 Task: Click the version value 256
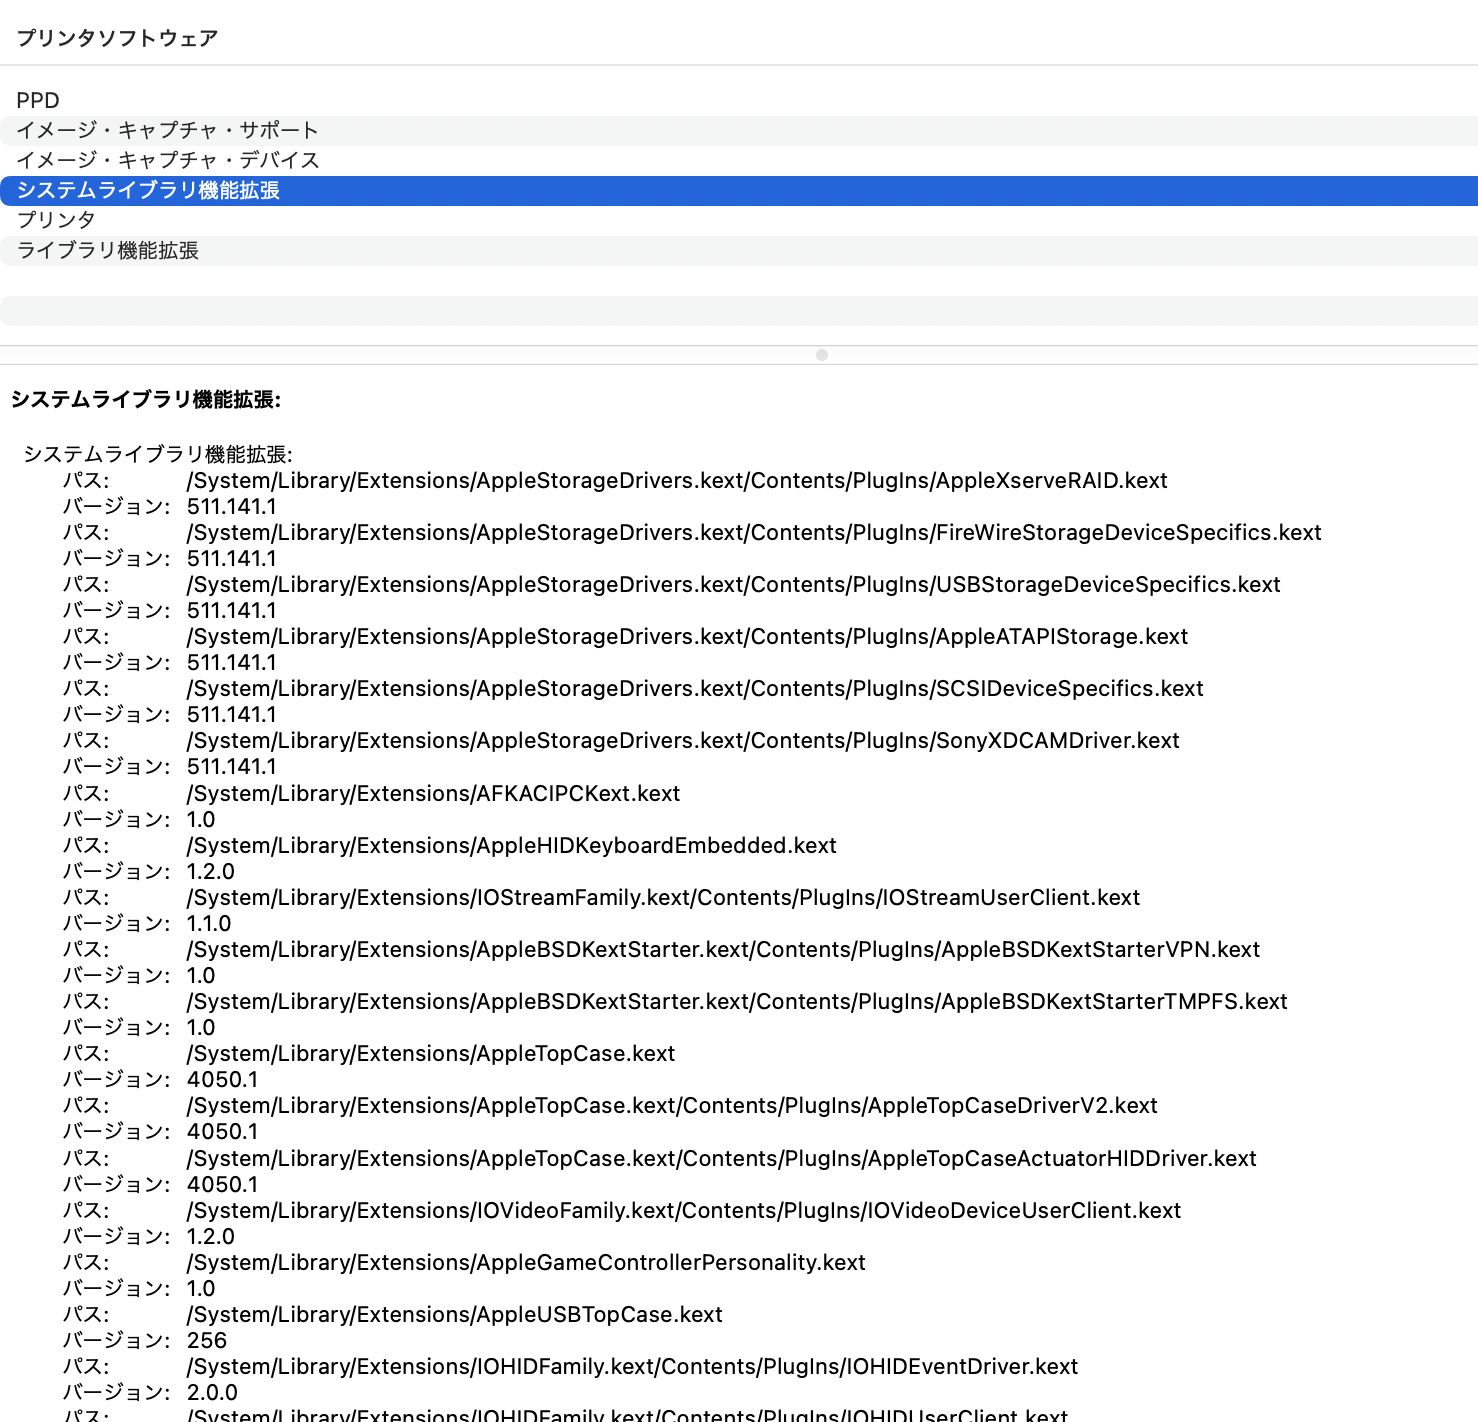pos(207,1341)
